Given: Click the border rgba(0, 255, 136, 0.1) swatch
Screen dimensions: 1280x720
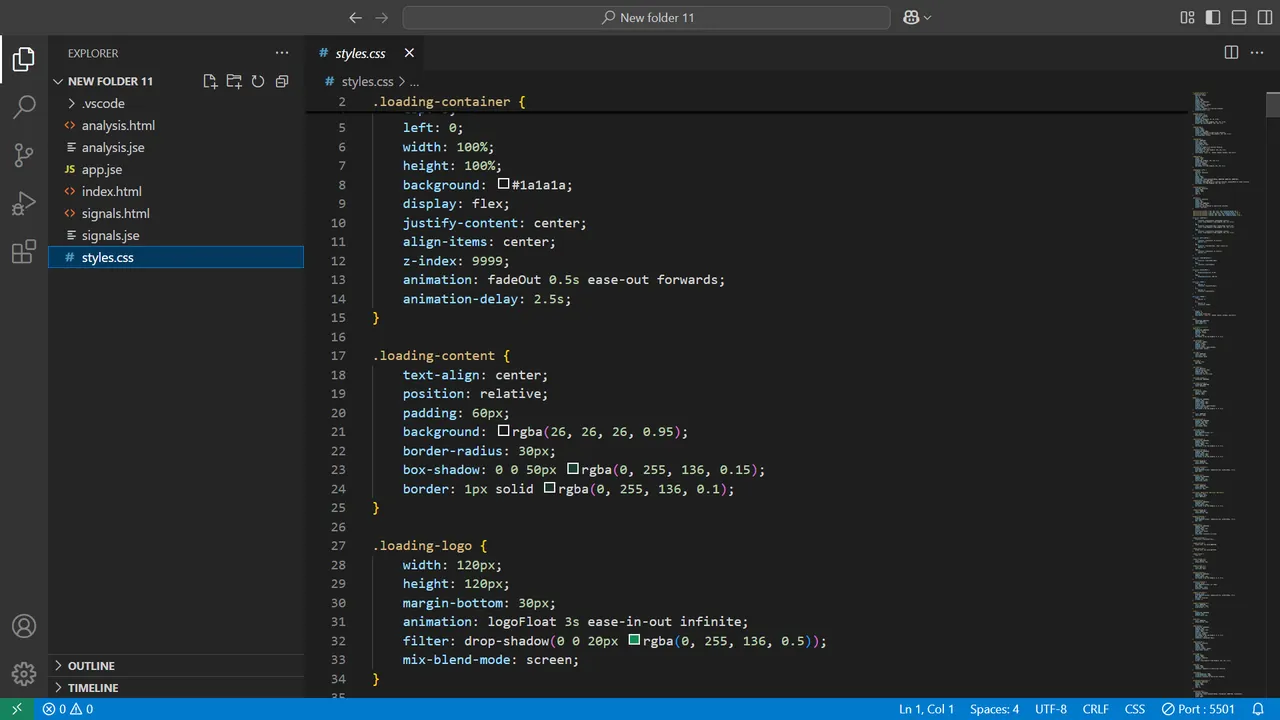Looking at the screenshot, I should [x=550, y=488].
